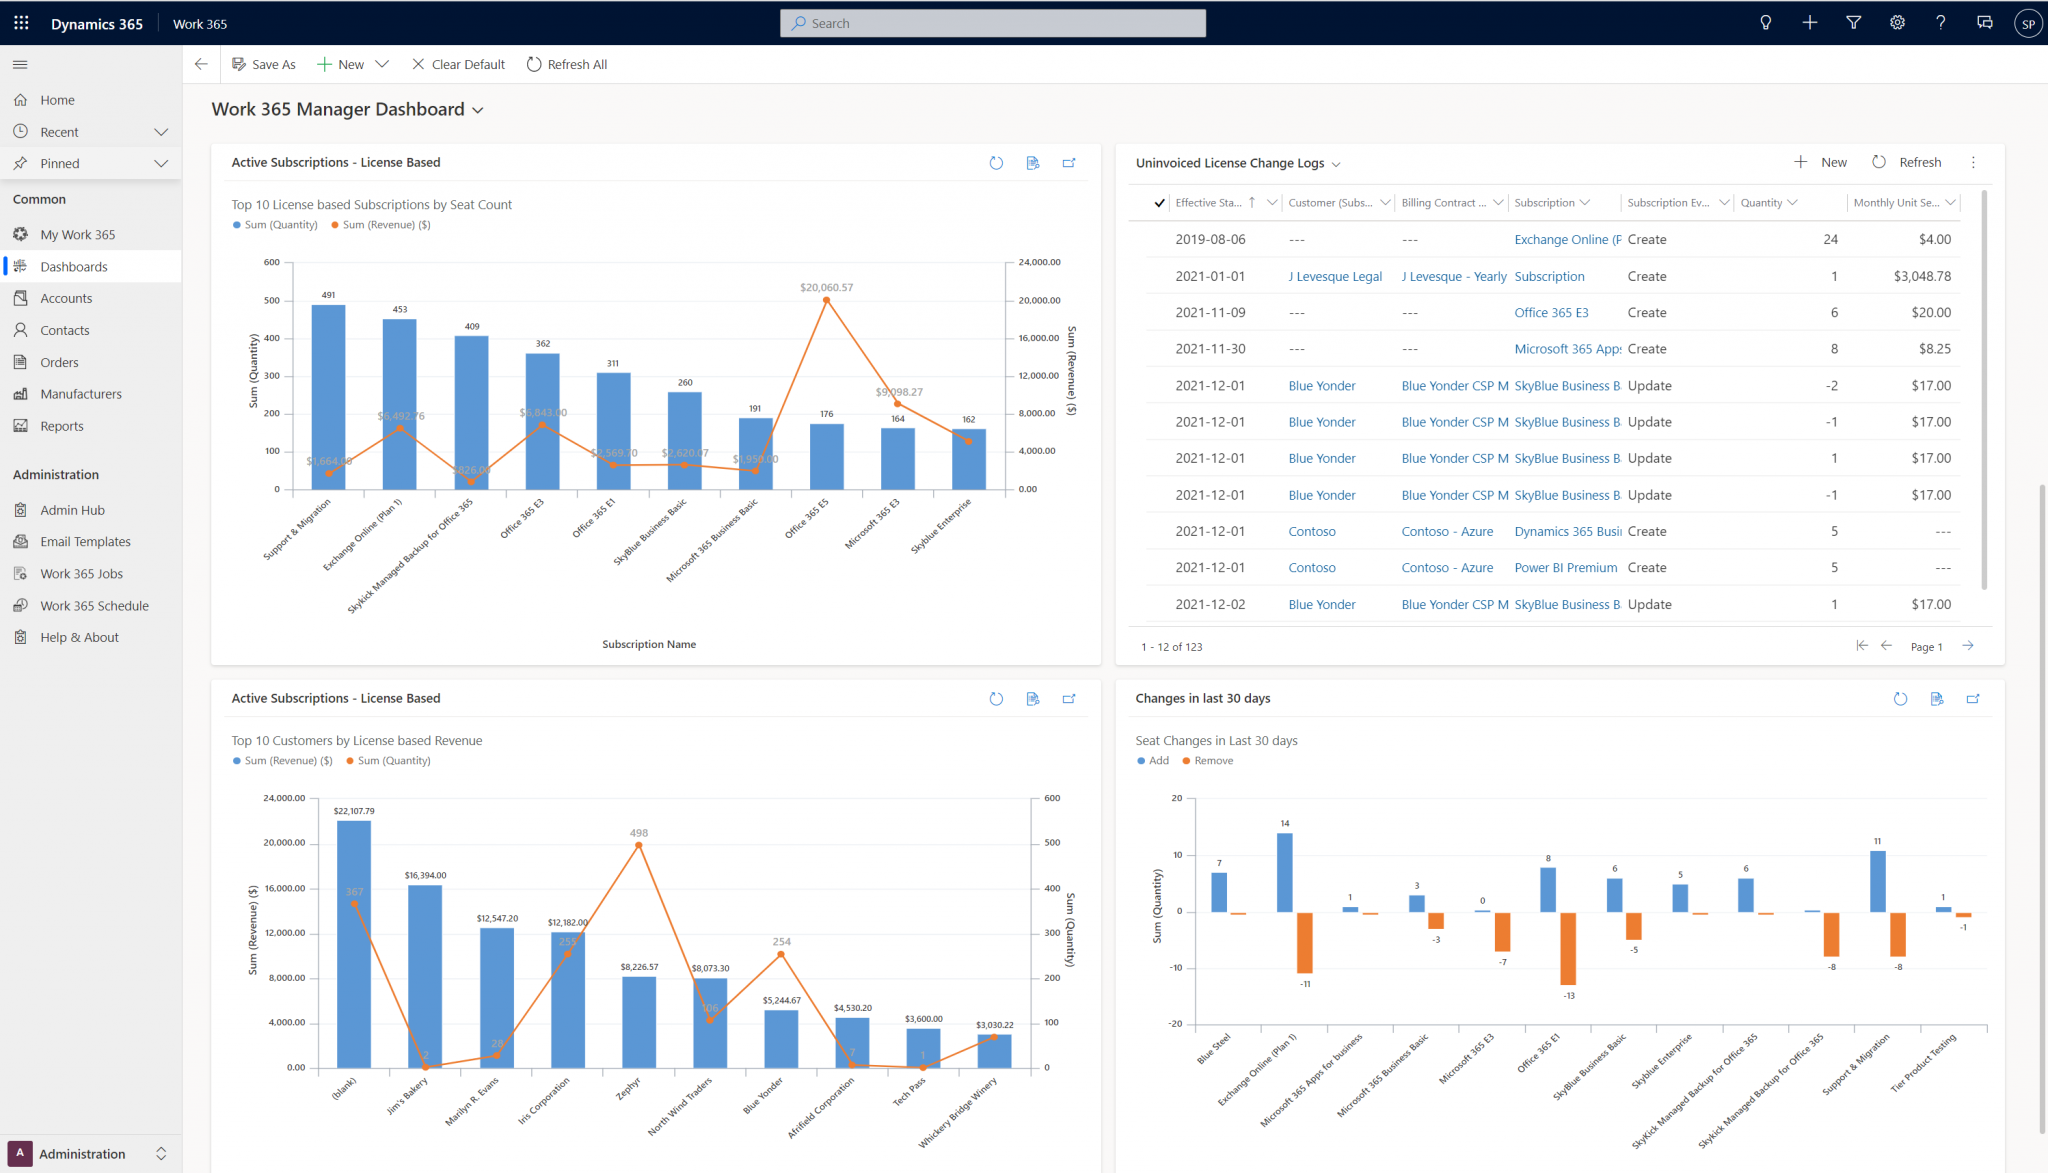Viewport: 2048px width, 1173px height.
Task: Open Admin Hub in the sidebar
Action: pyautogui.click(x=72, y=510)
